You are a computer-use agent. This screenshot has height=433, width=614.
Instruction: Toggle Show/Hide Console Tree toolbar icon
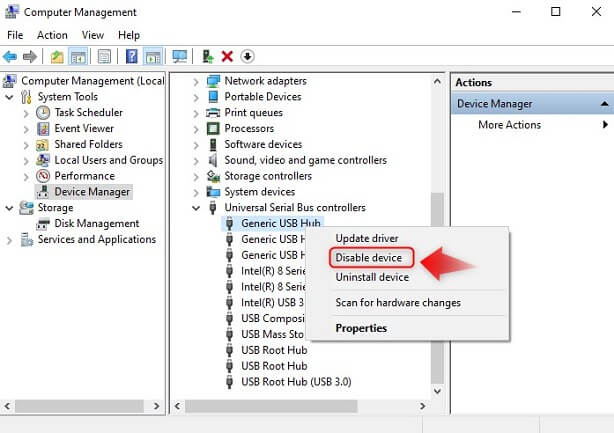click(78, 57)
